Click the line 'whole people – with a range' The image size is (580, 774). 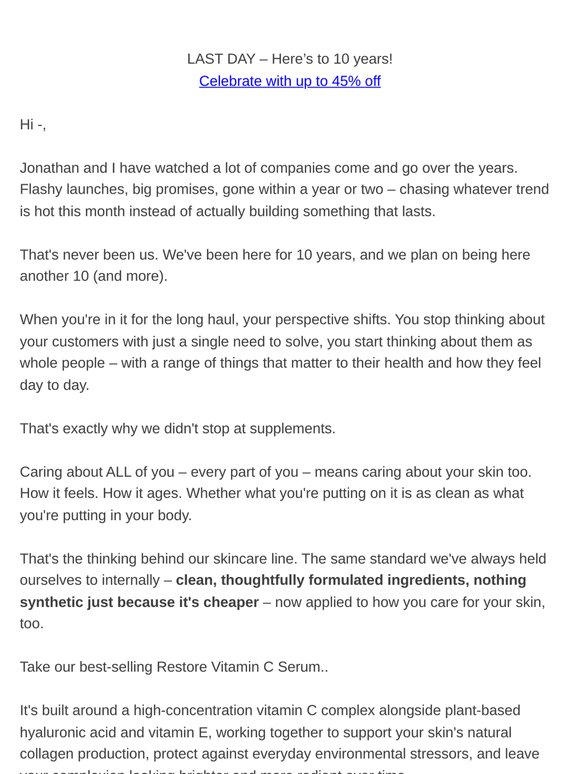280,363
